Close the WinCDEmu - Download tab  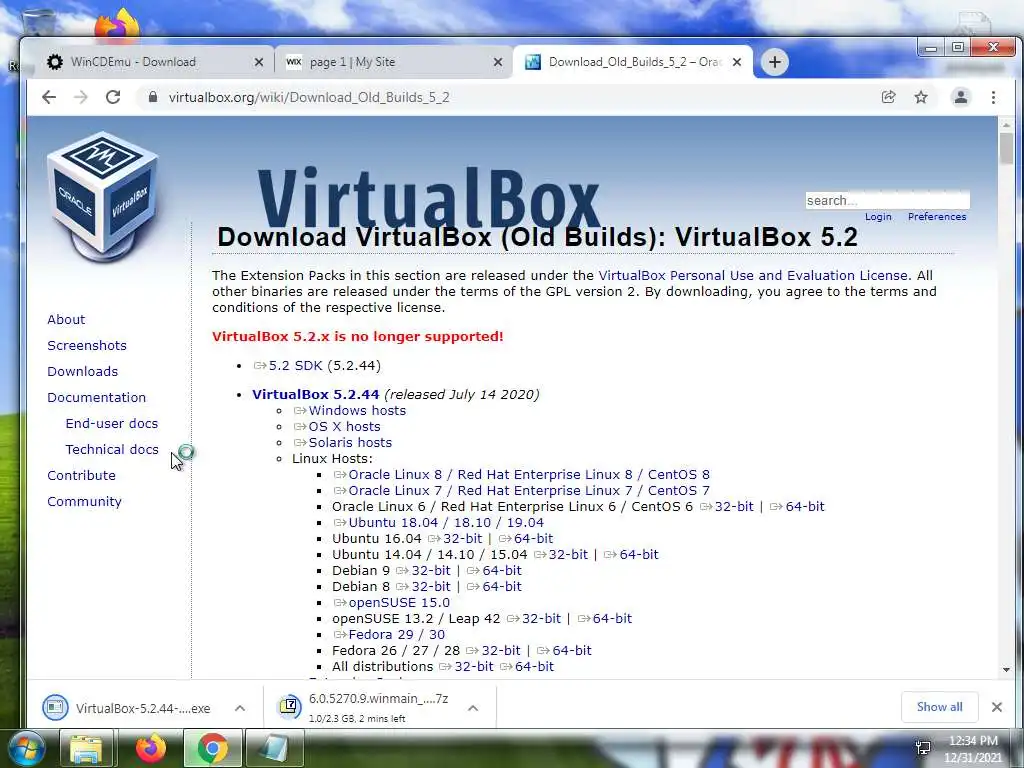point(259,62)
